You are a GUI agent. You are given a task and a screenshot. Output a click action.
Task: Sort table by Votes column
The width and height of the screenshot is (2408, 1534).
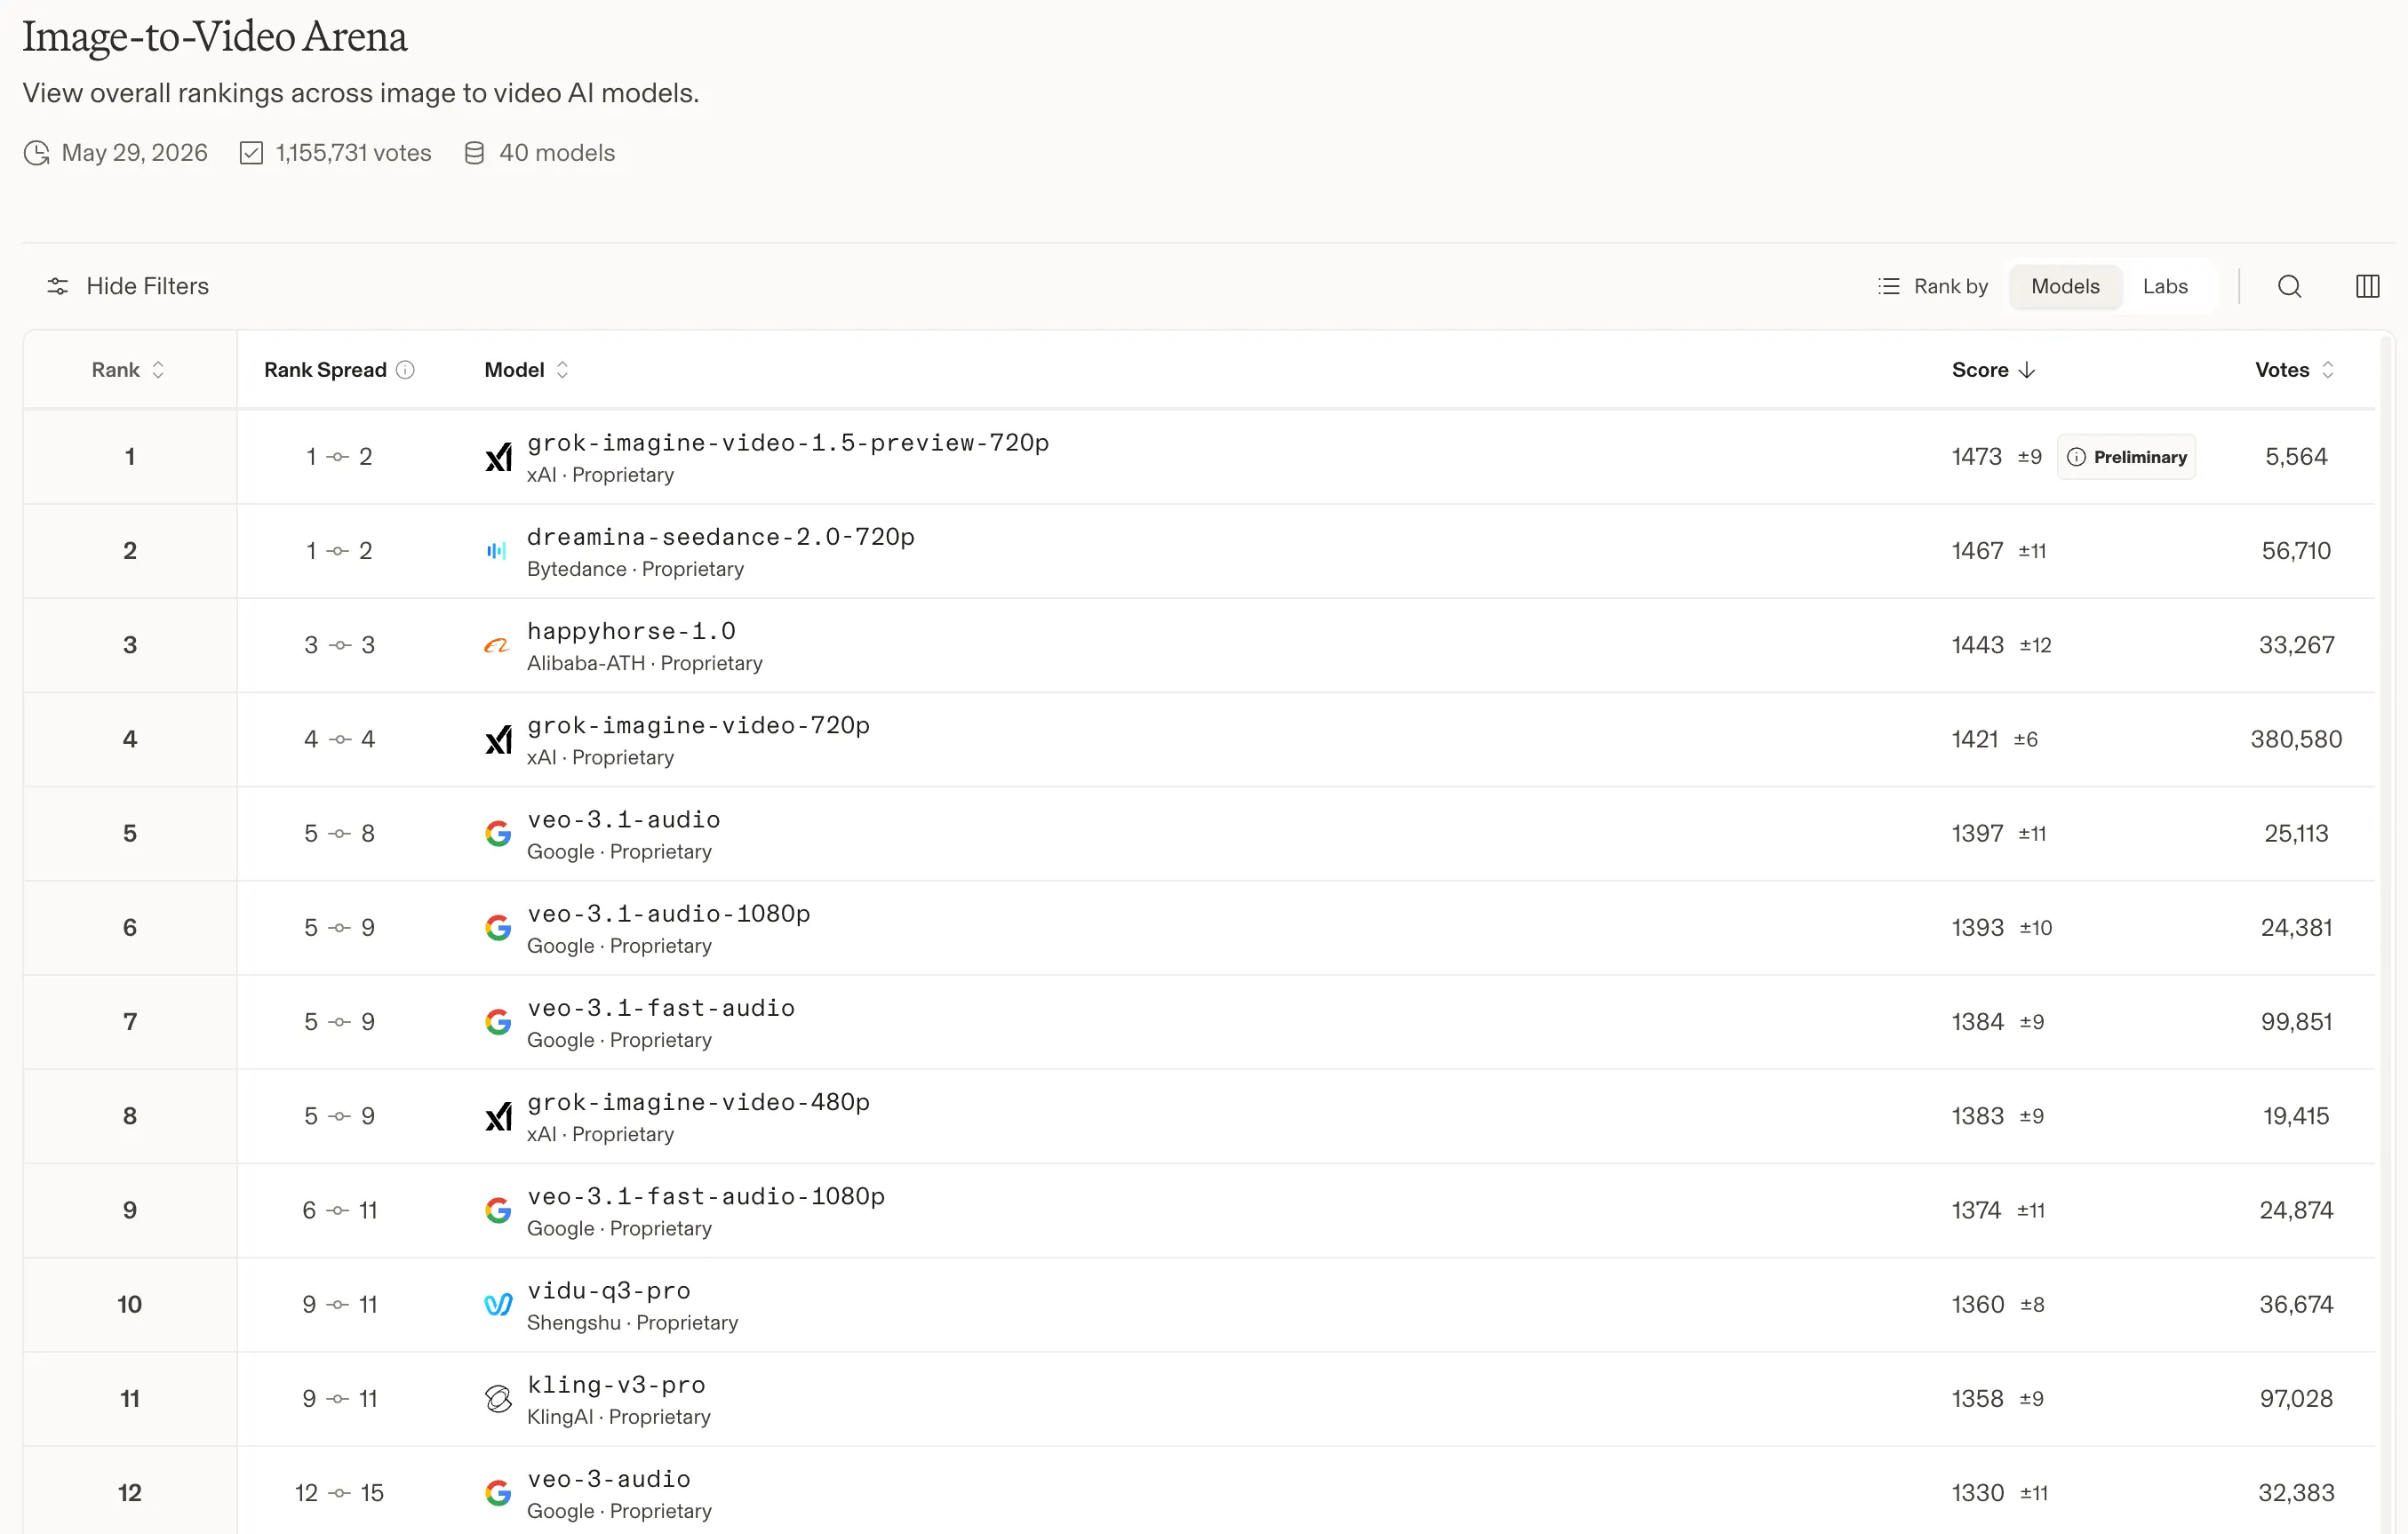(2294, 370)
